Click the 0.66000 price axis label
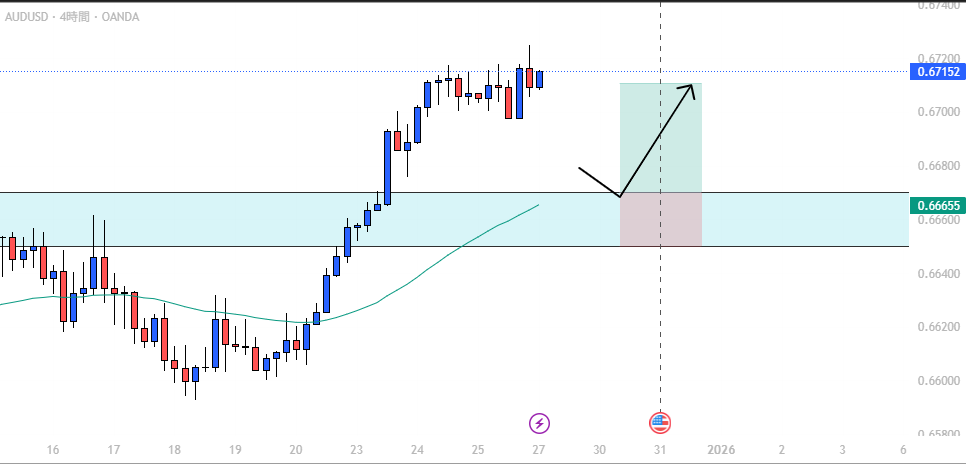 click(938, 381)
